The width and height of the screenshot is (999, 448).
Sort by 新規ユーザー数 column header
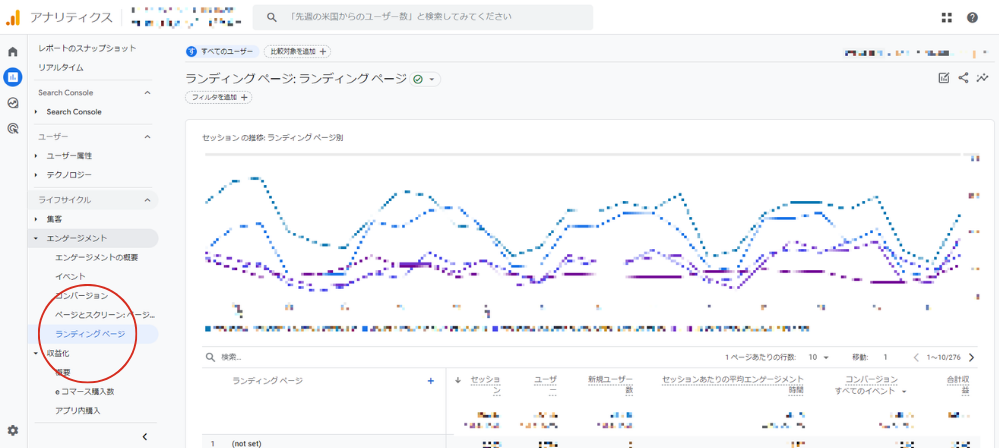click(x=610, y=385)
